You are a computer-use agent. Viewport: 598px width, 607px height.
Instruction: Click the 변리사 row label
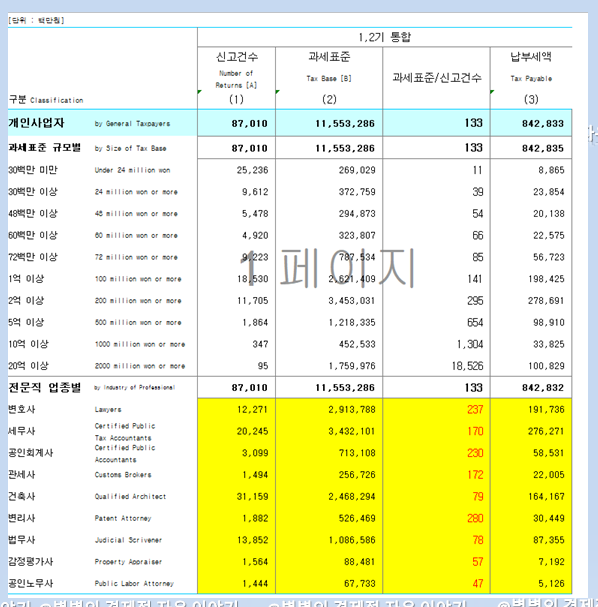pyautogui.click(x=22, y=518)
